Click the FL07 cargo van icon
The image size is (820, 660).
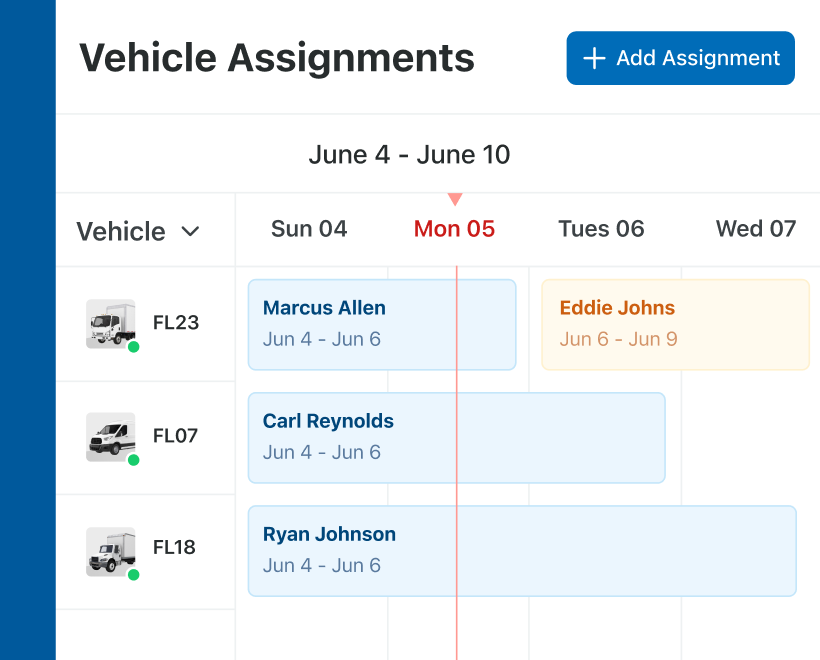click(x=110, y=436)
